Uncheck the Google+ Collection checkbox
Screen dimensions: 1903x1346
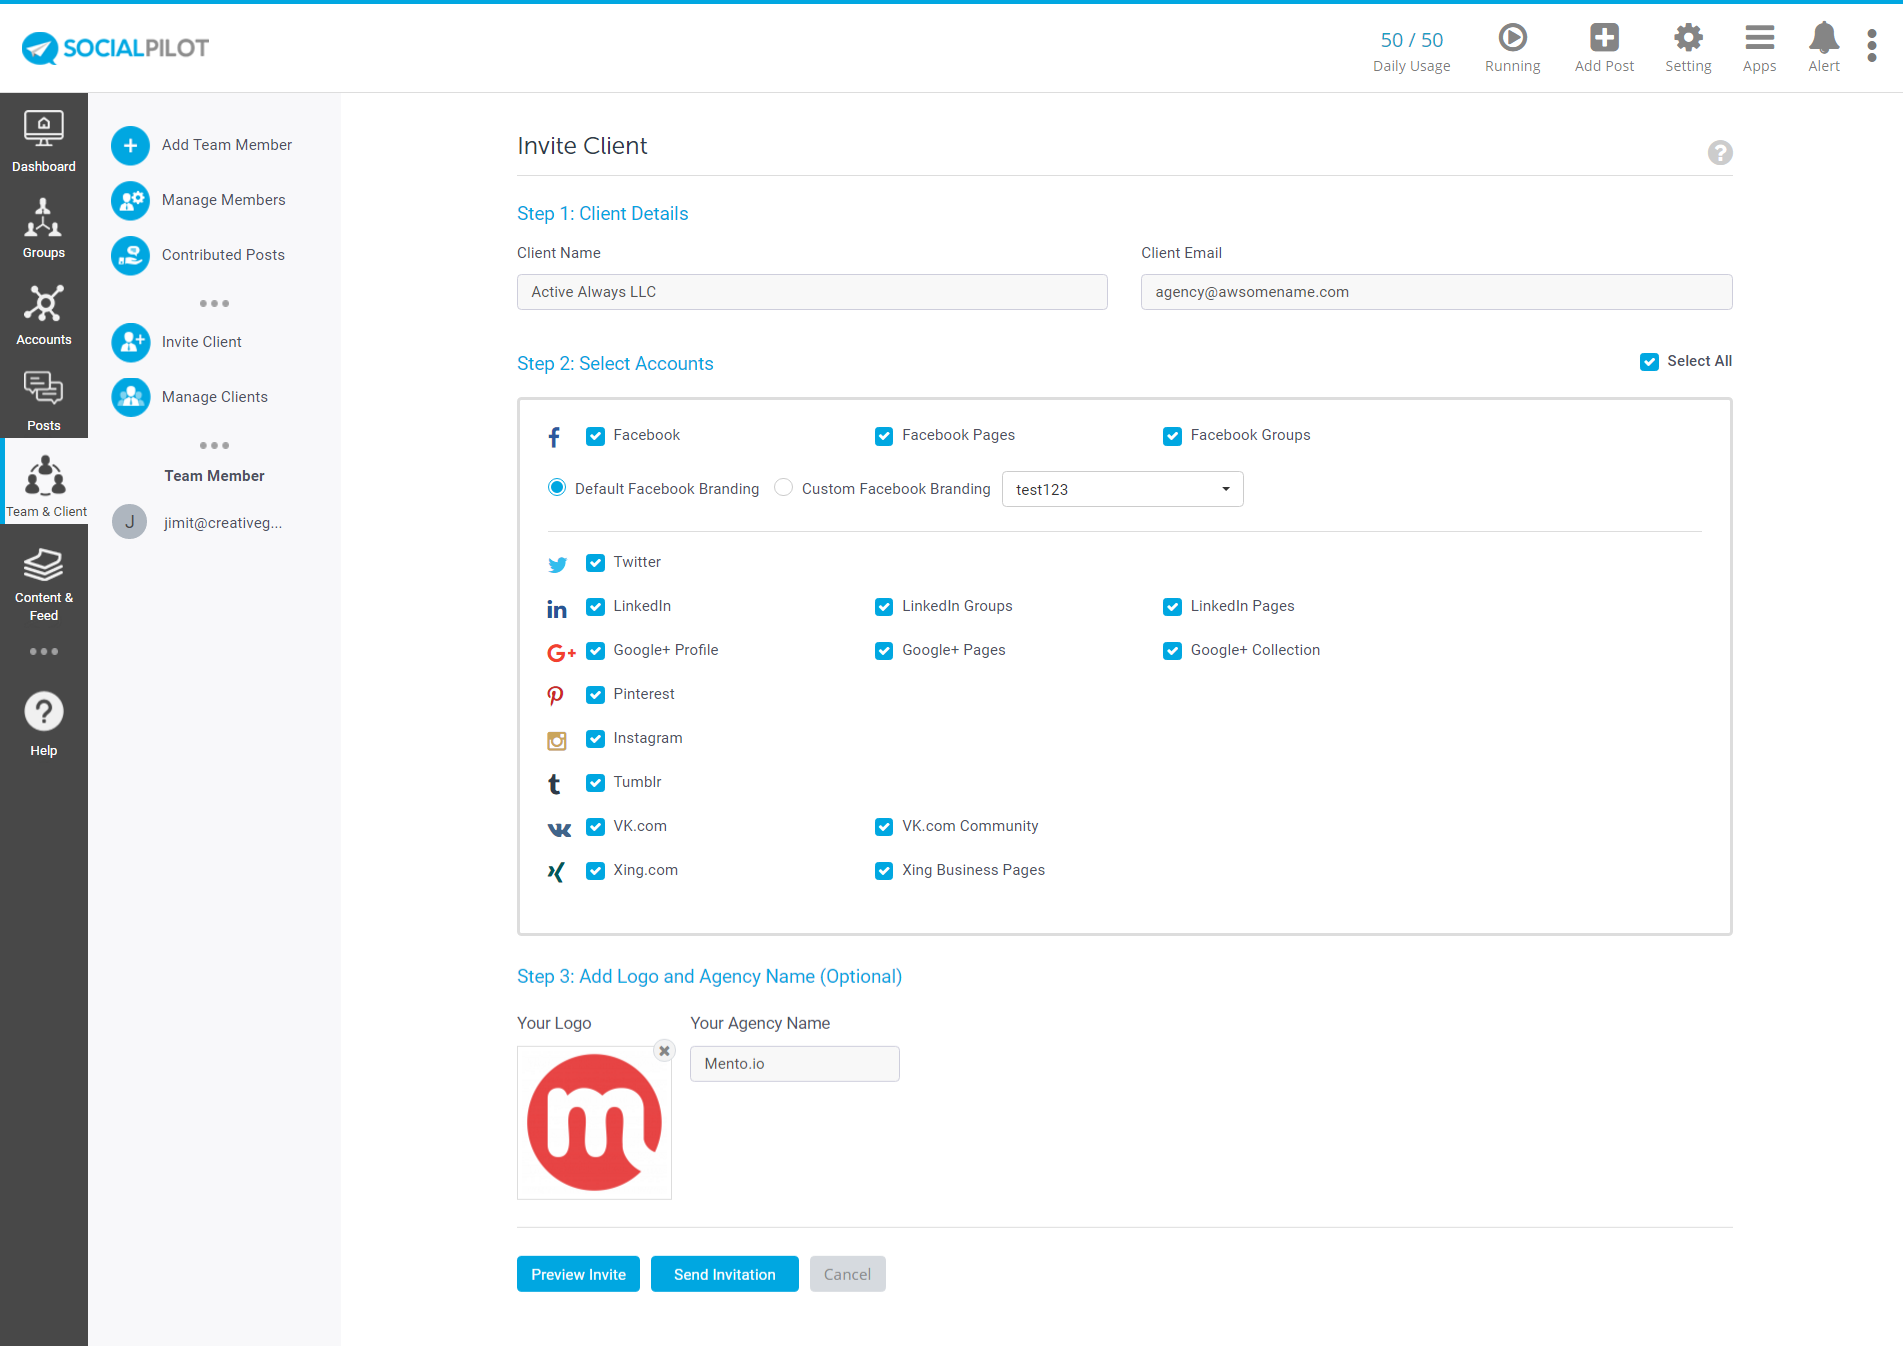(1172, 651)
